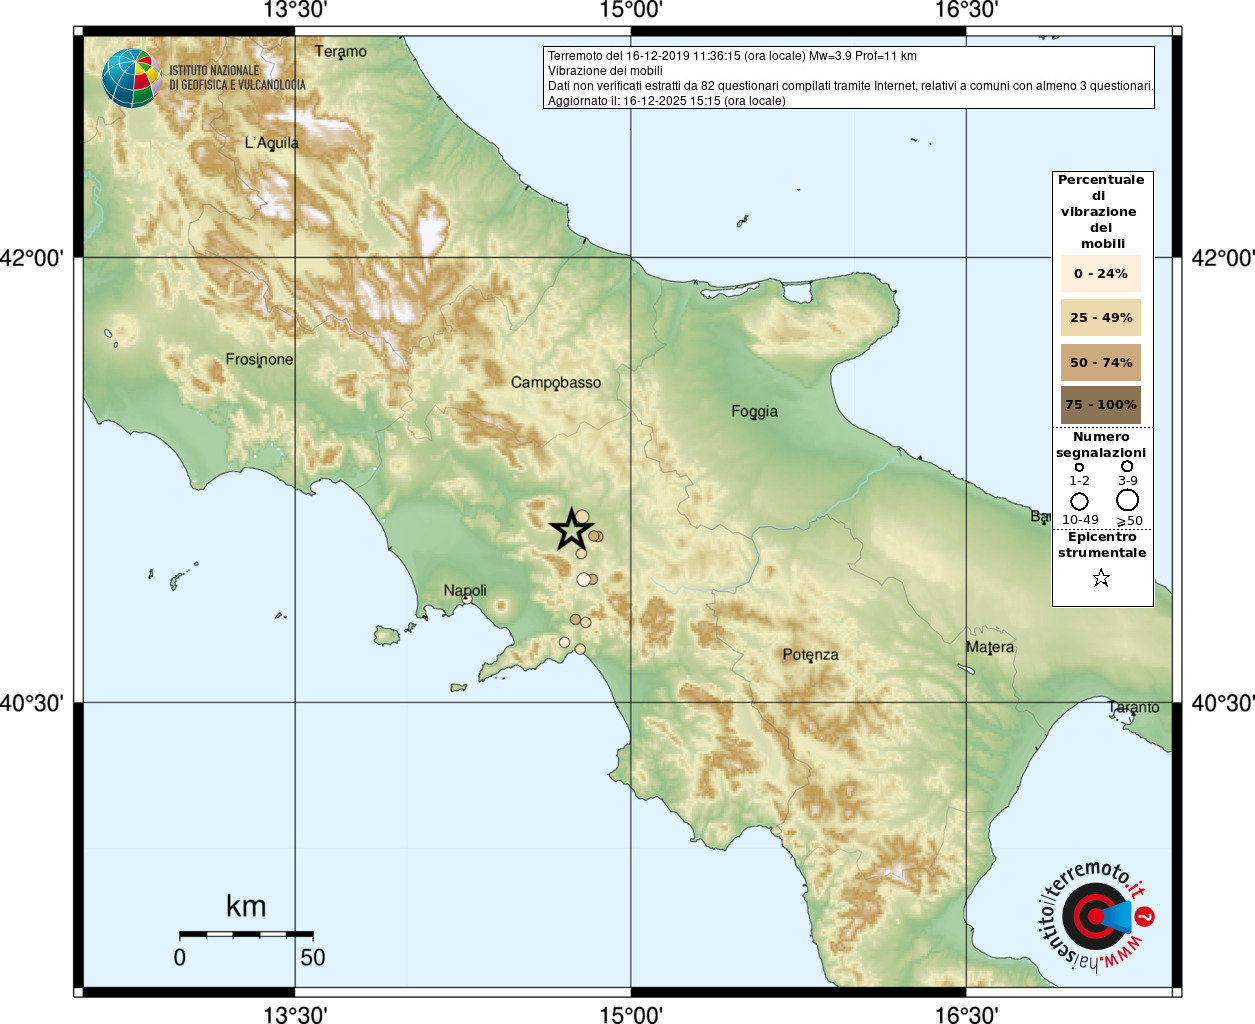The width and height of the screenshot is (1255, 1024).
Task: Click the star symbol in the legend
Action: click(1101, 578)
